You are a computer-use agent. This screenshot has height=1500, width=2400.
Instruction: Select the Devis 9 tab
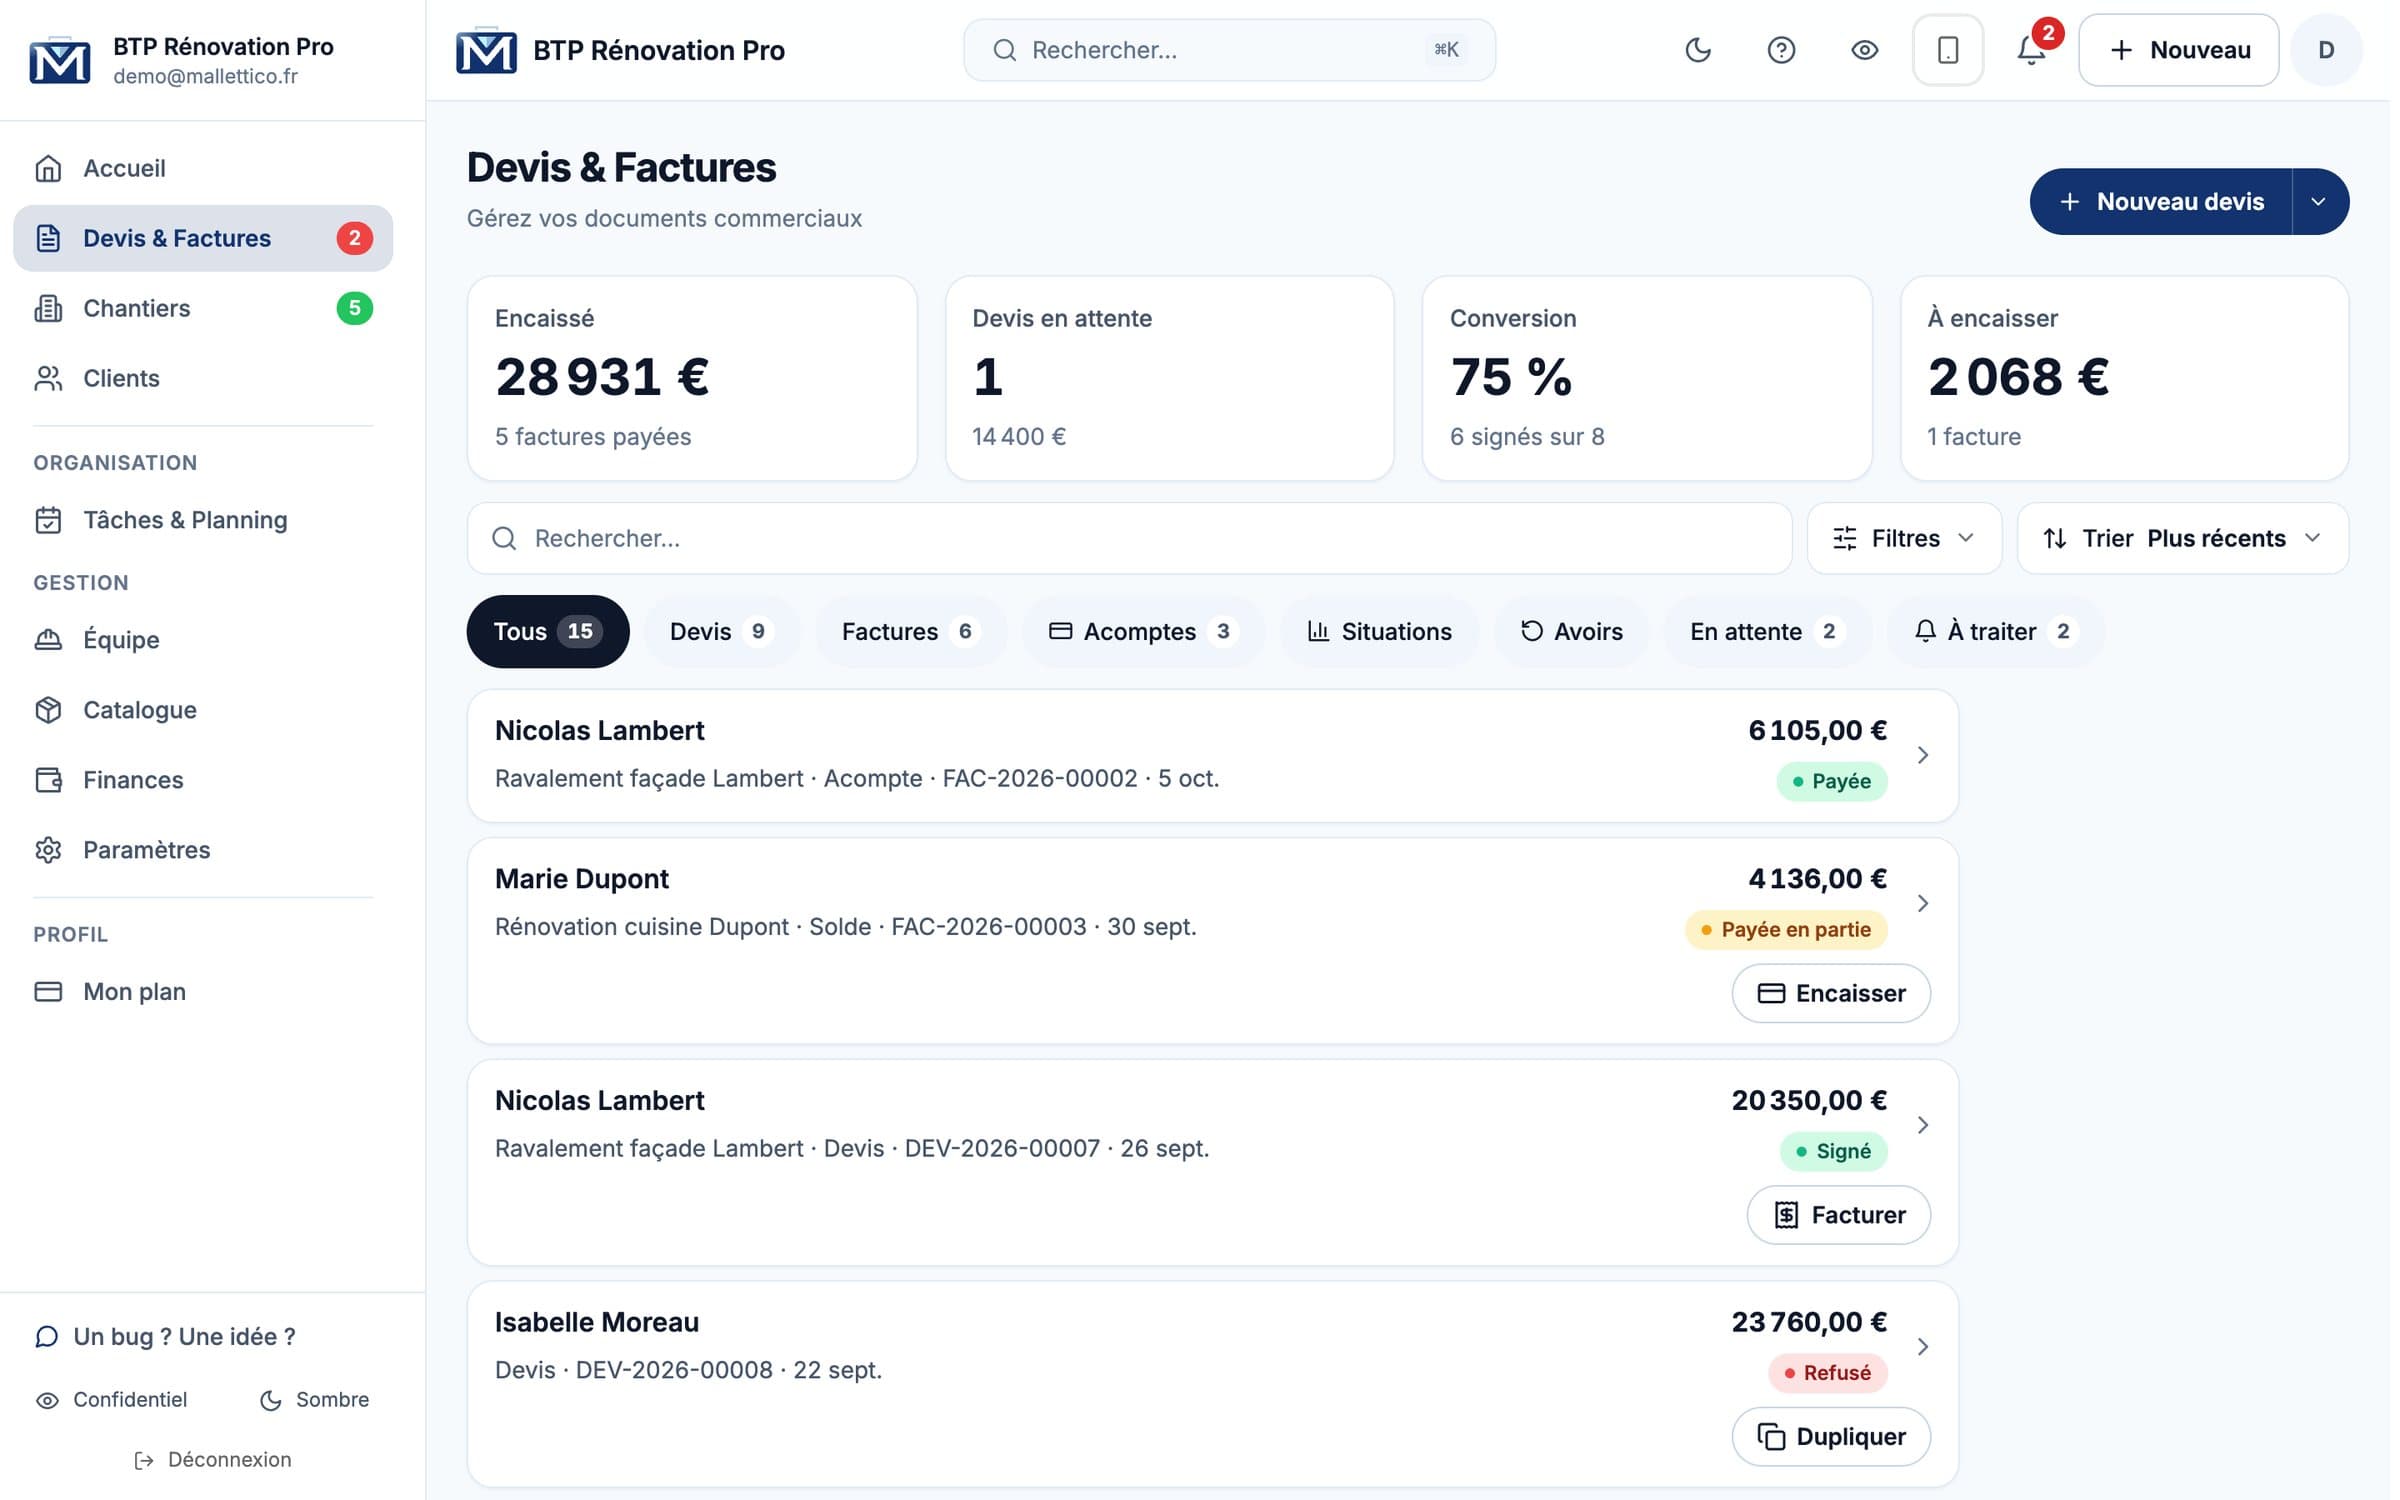(721, 632)
